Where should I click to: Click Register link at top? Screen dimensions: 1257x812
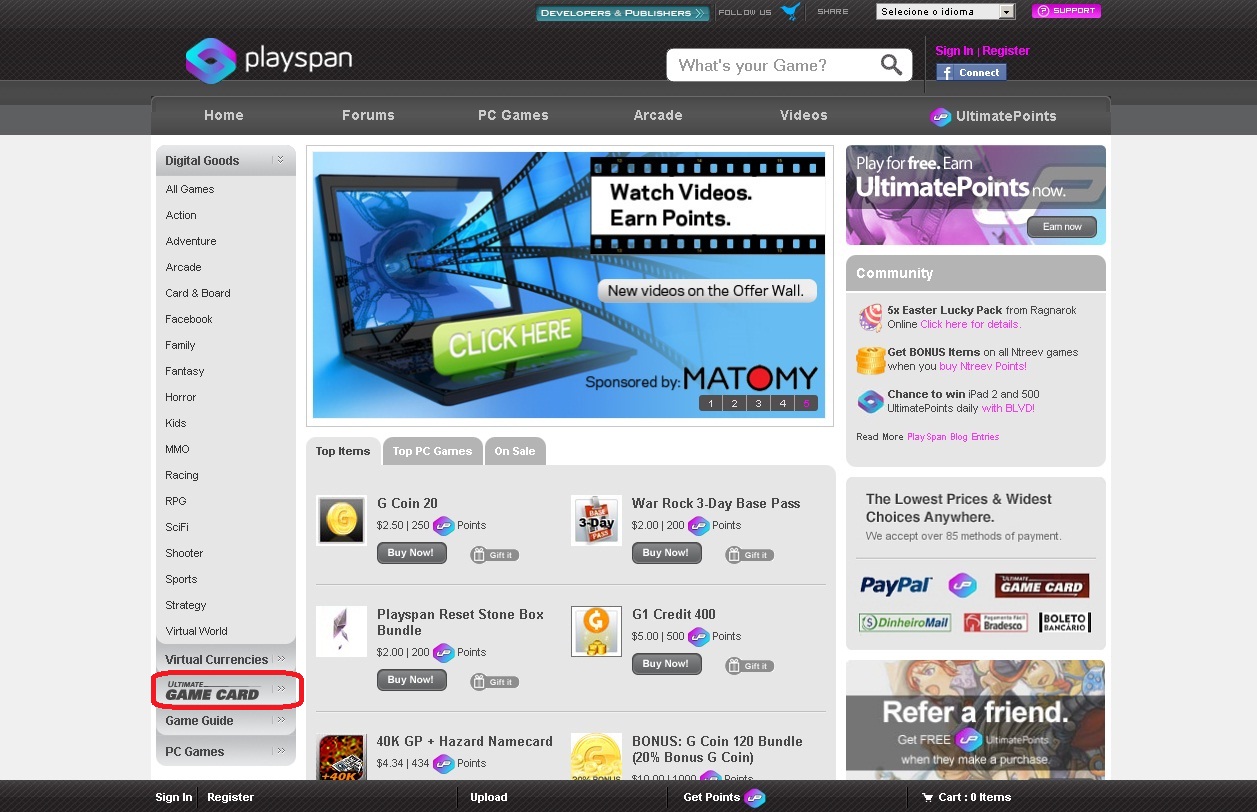[x=1006, y=51]
